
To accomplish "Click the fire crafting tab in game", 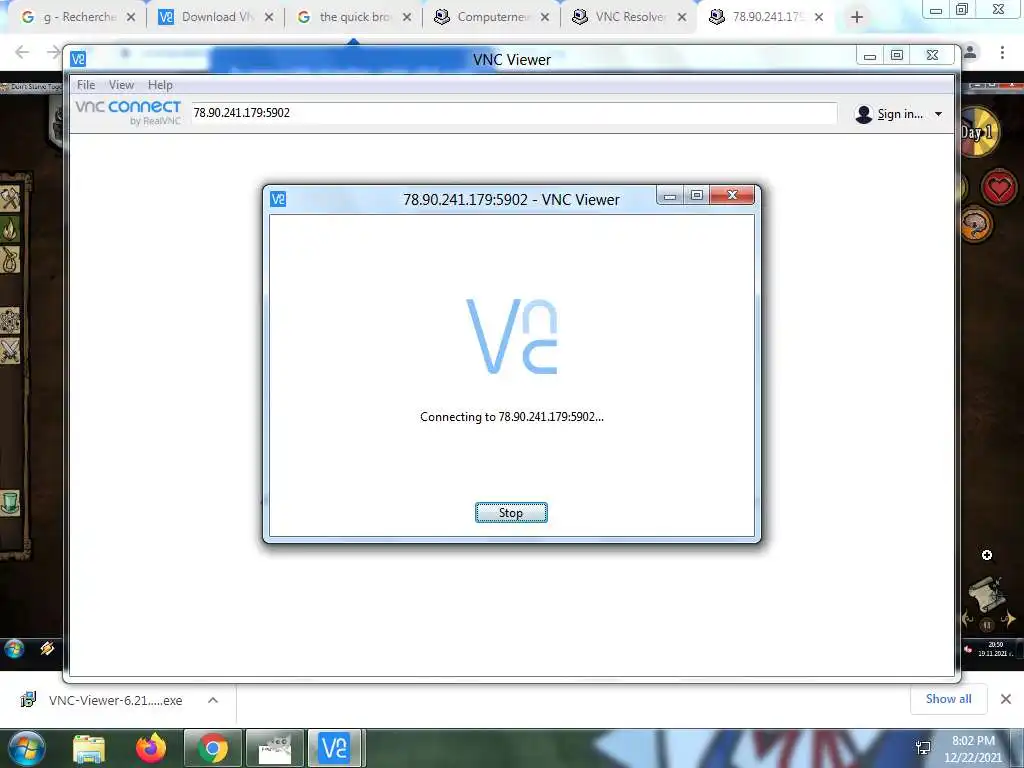I will coord(10,229).
